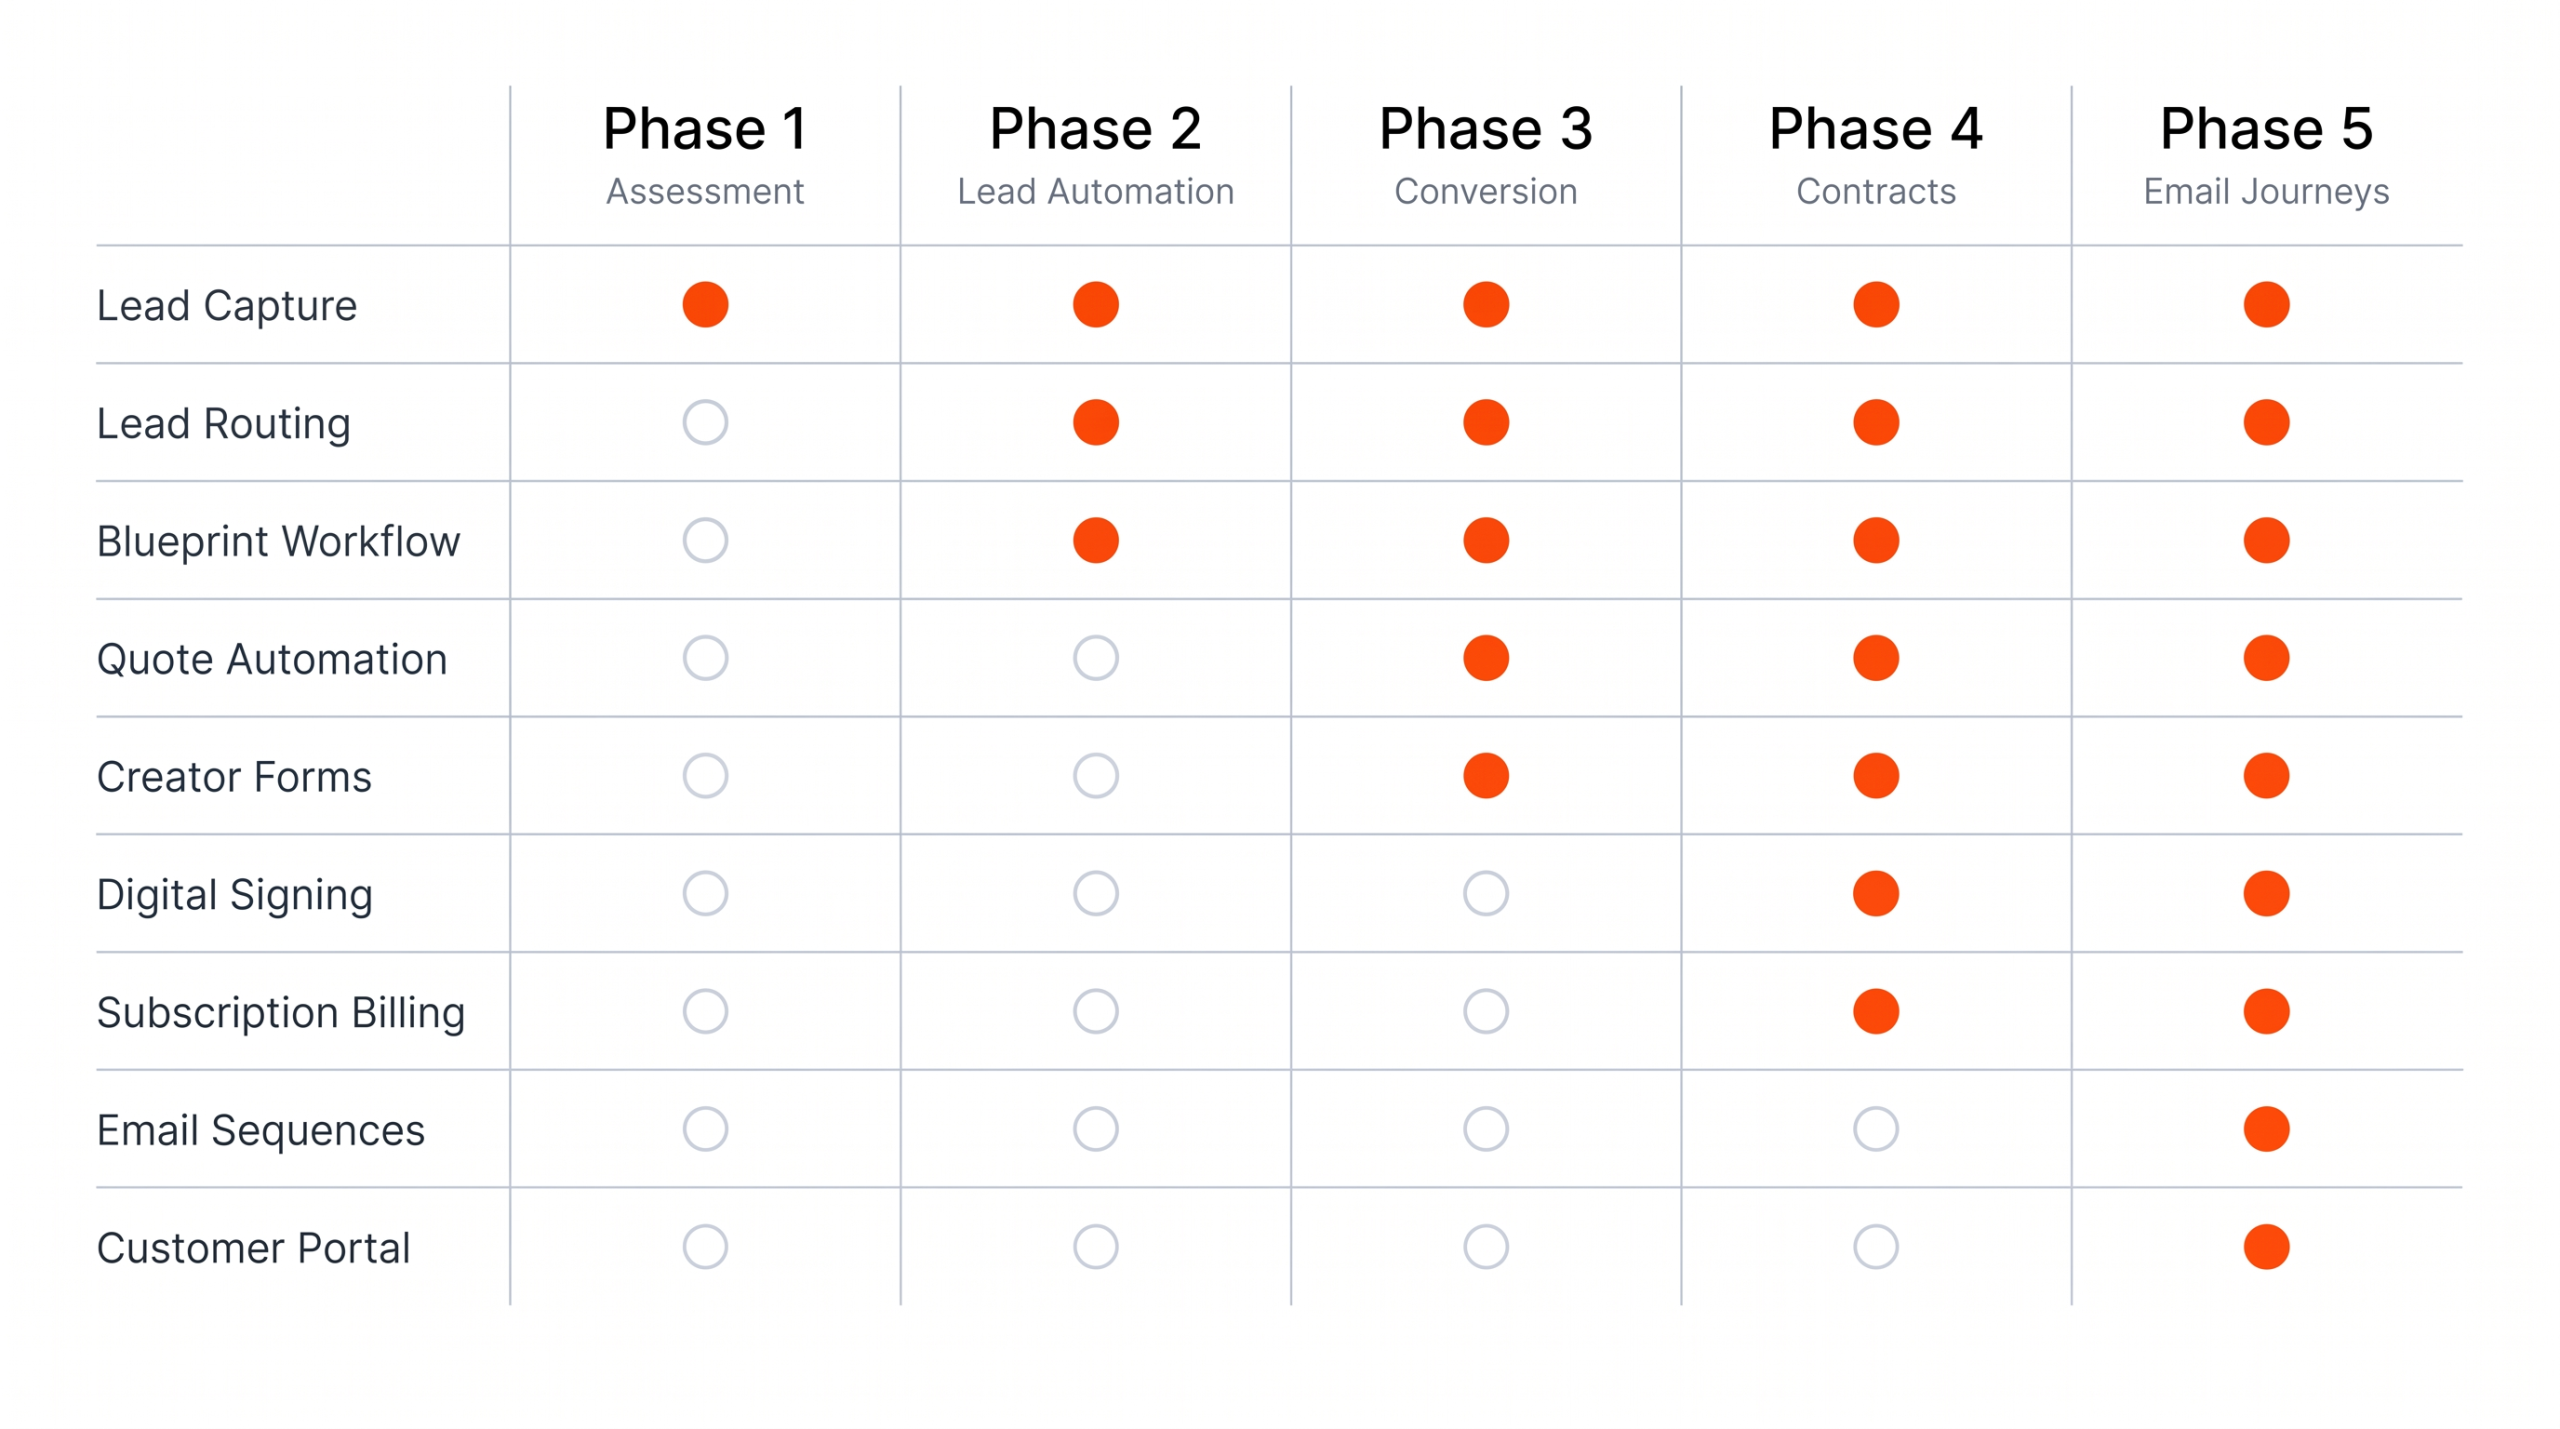The width and height of the screenshot is (2560, 1429).
Task: Click the Email Sequences filled dot in Phase 5
Action: tap(2265, 1129)
